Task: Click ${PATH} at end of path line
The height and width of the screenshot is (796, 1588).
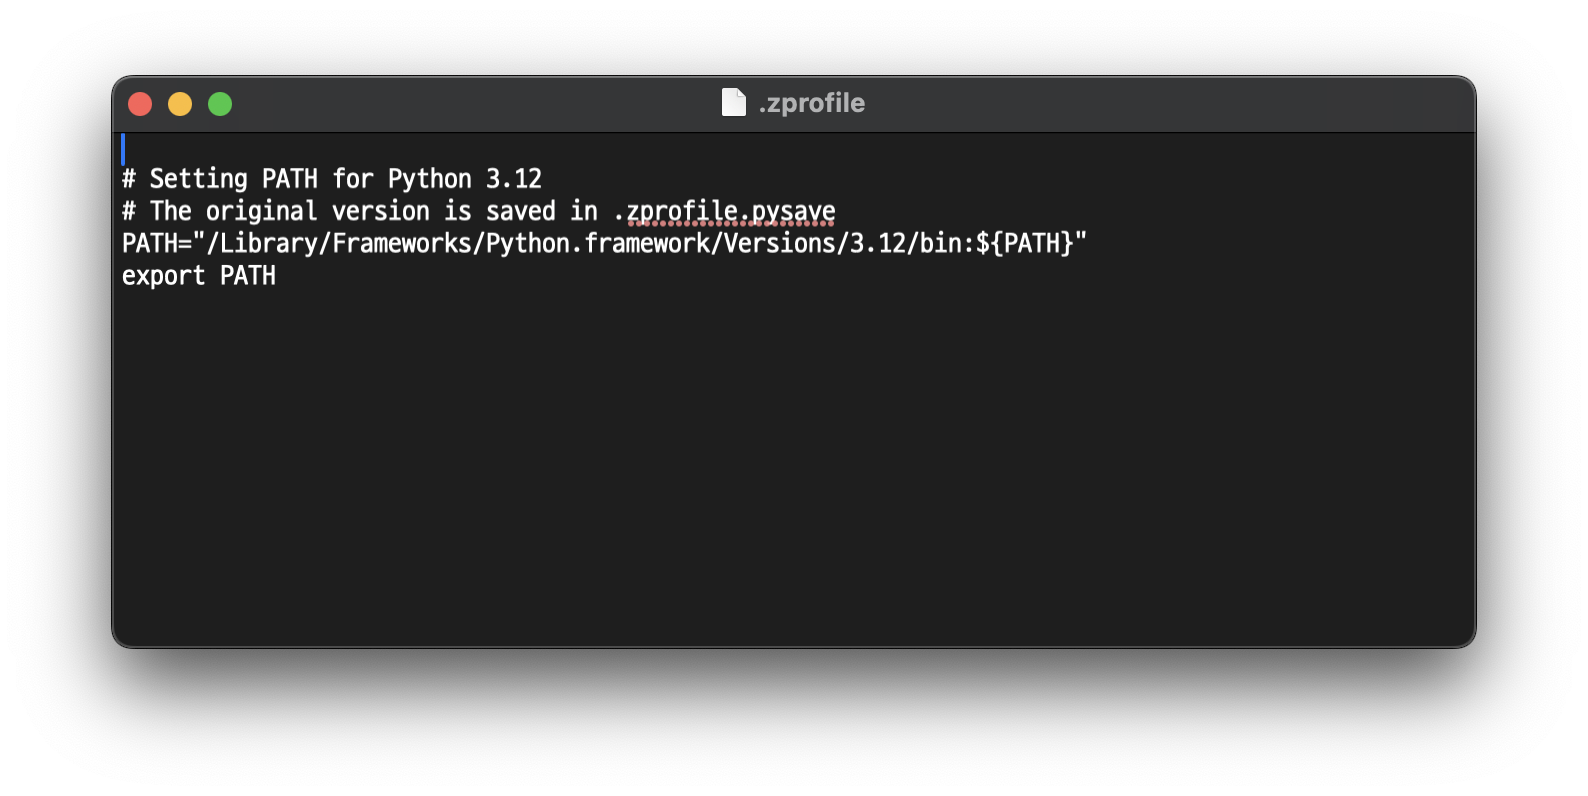Action: [1024, 243]
